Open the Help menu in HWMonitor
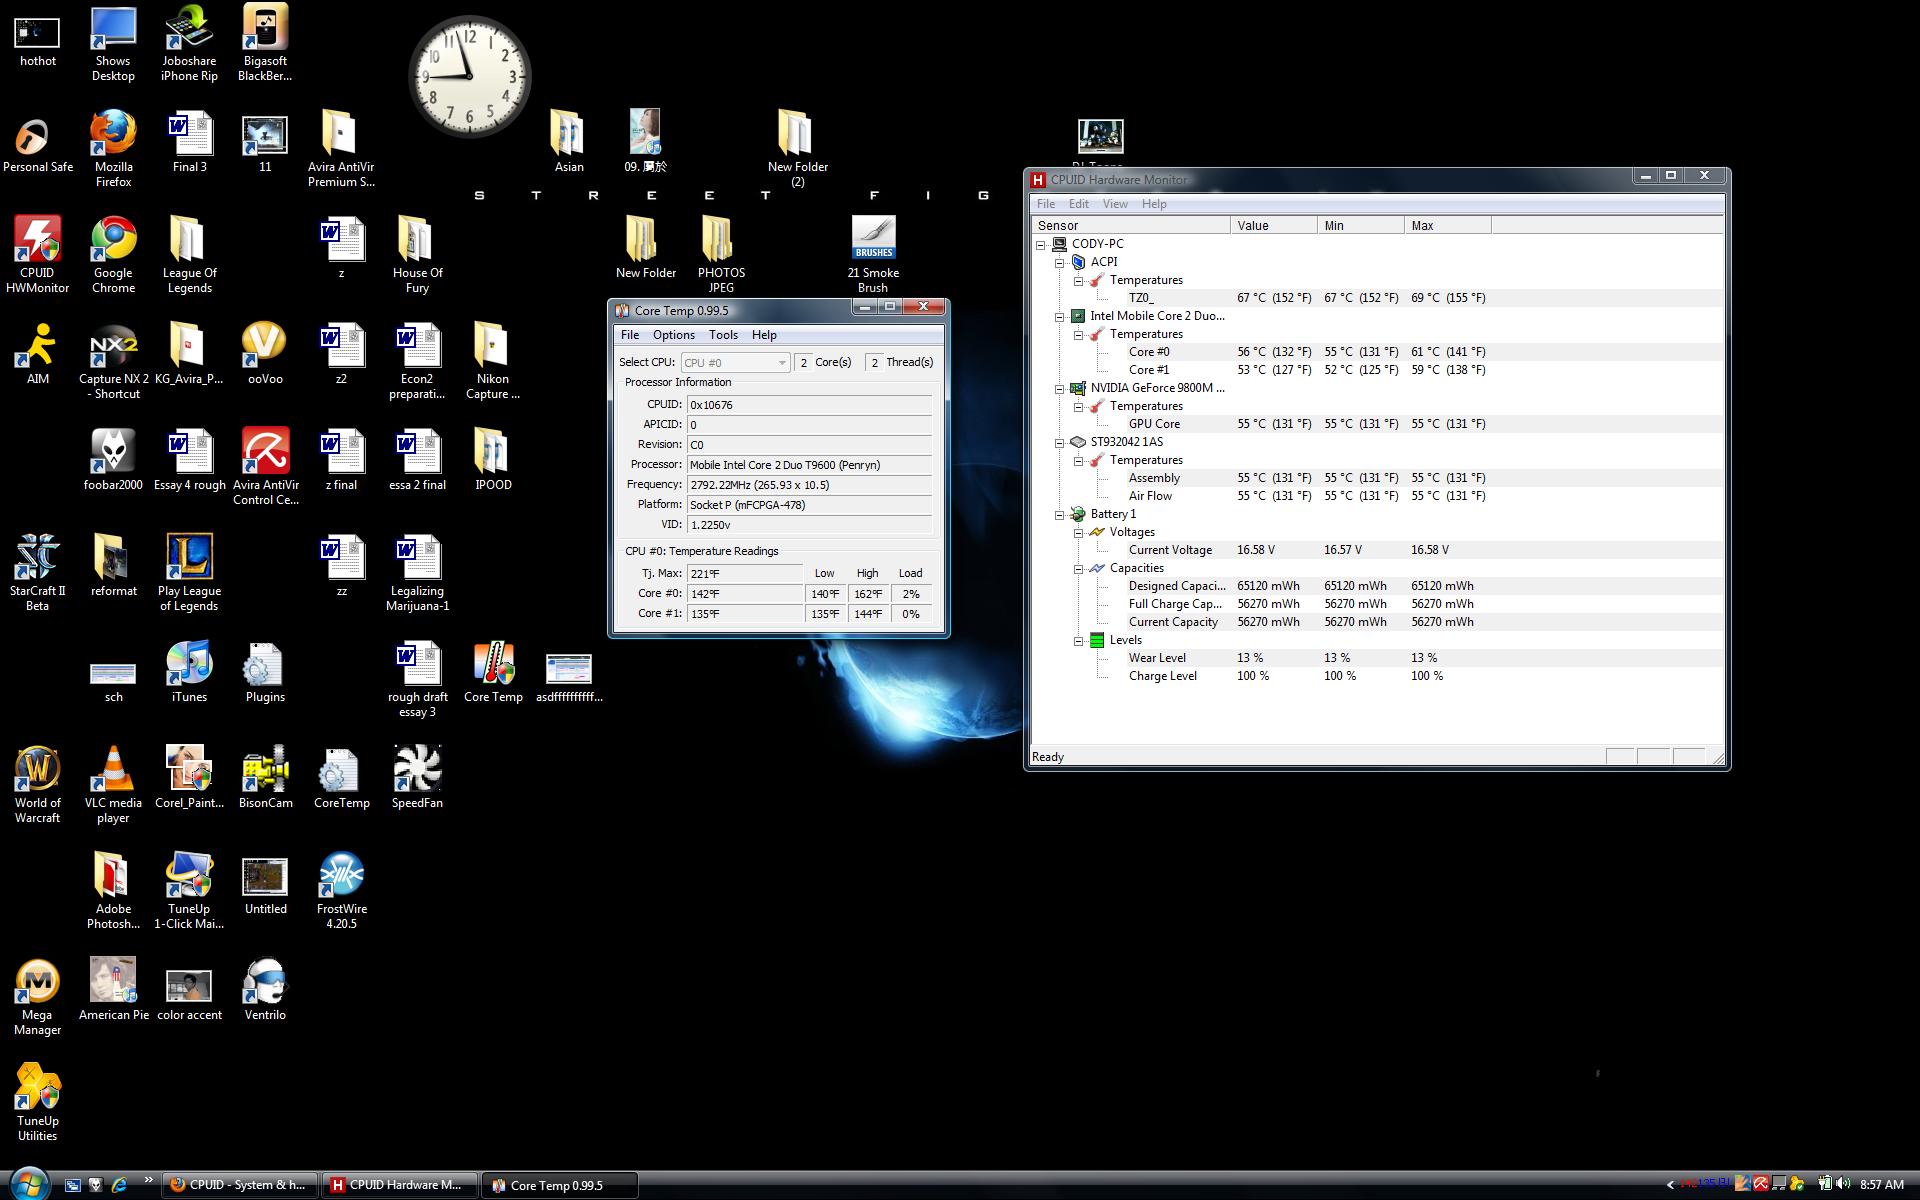This screenshot has height=1200, width=1920. coord(1154,204)
